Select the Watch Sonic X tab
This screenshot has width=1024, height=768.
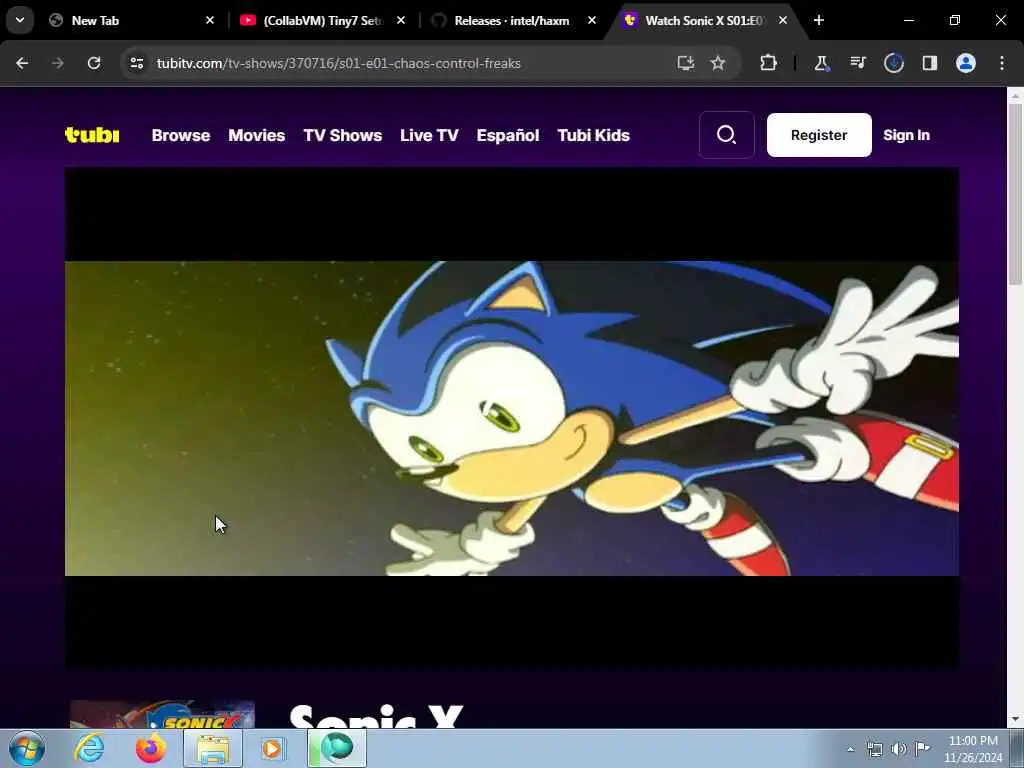coord(704,20)
